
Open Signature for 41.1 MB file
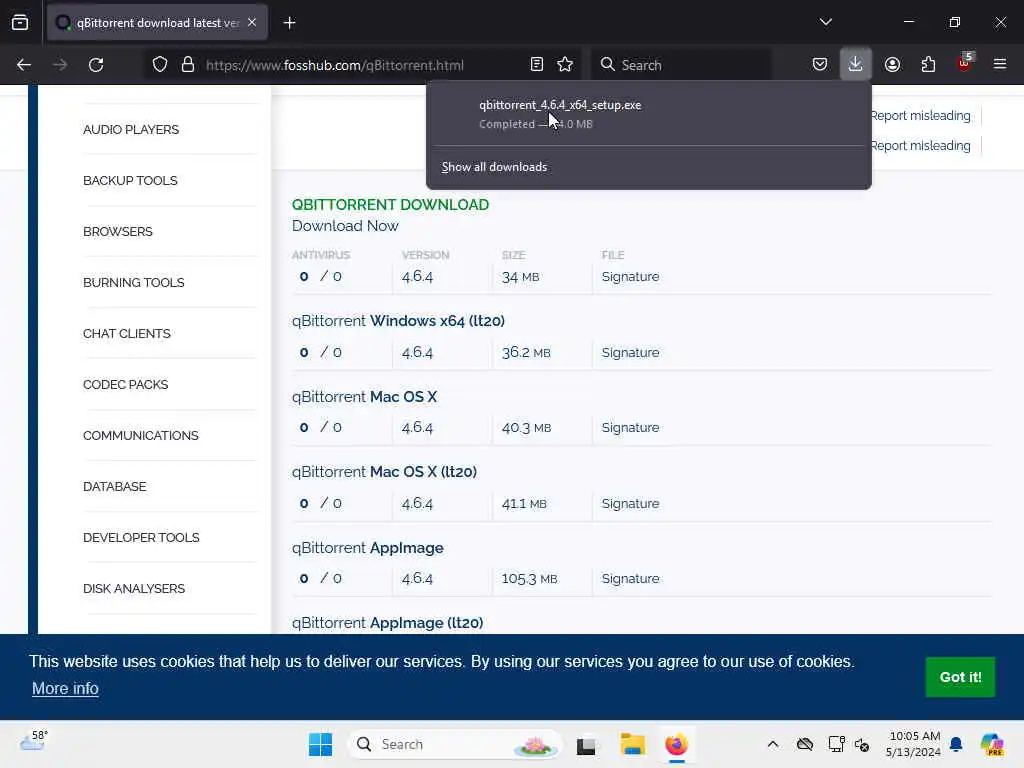coord(630,504)
